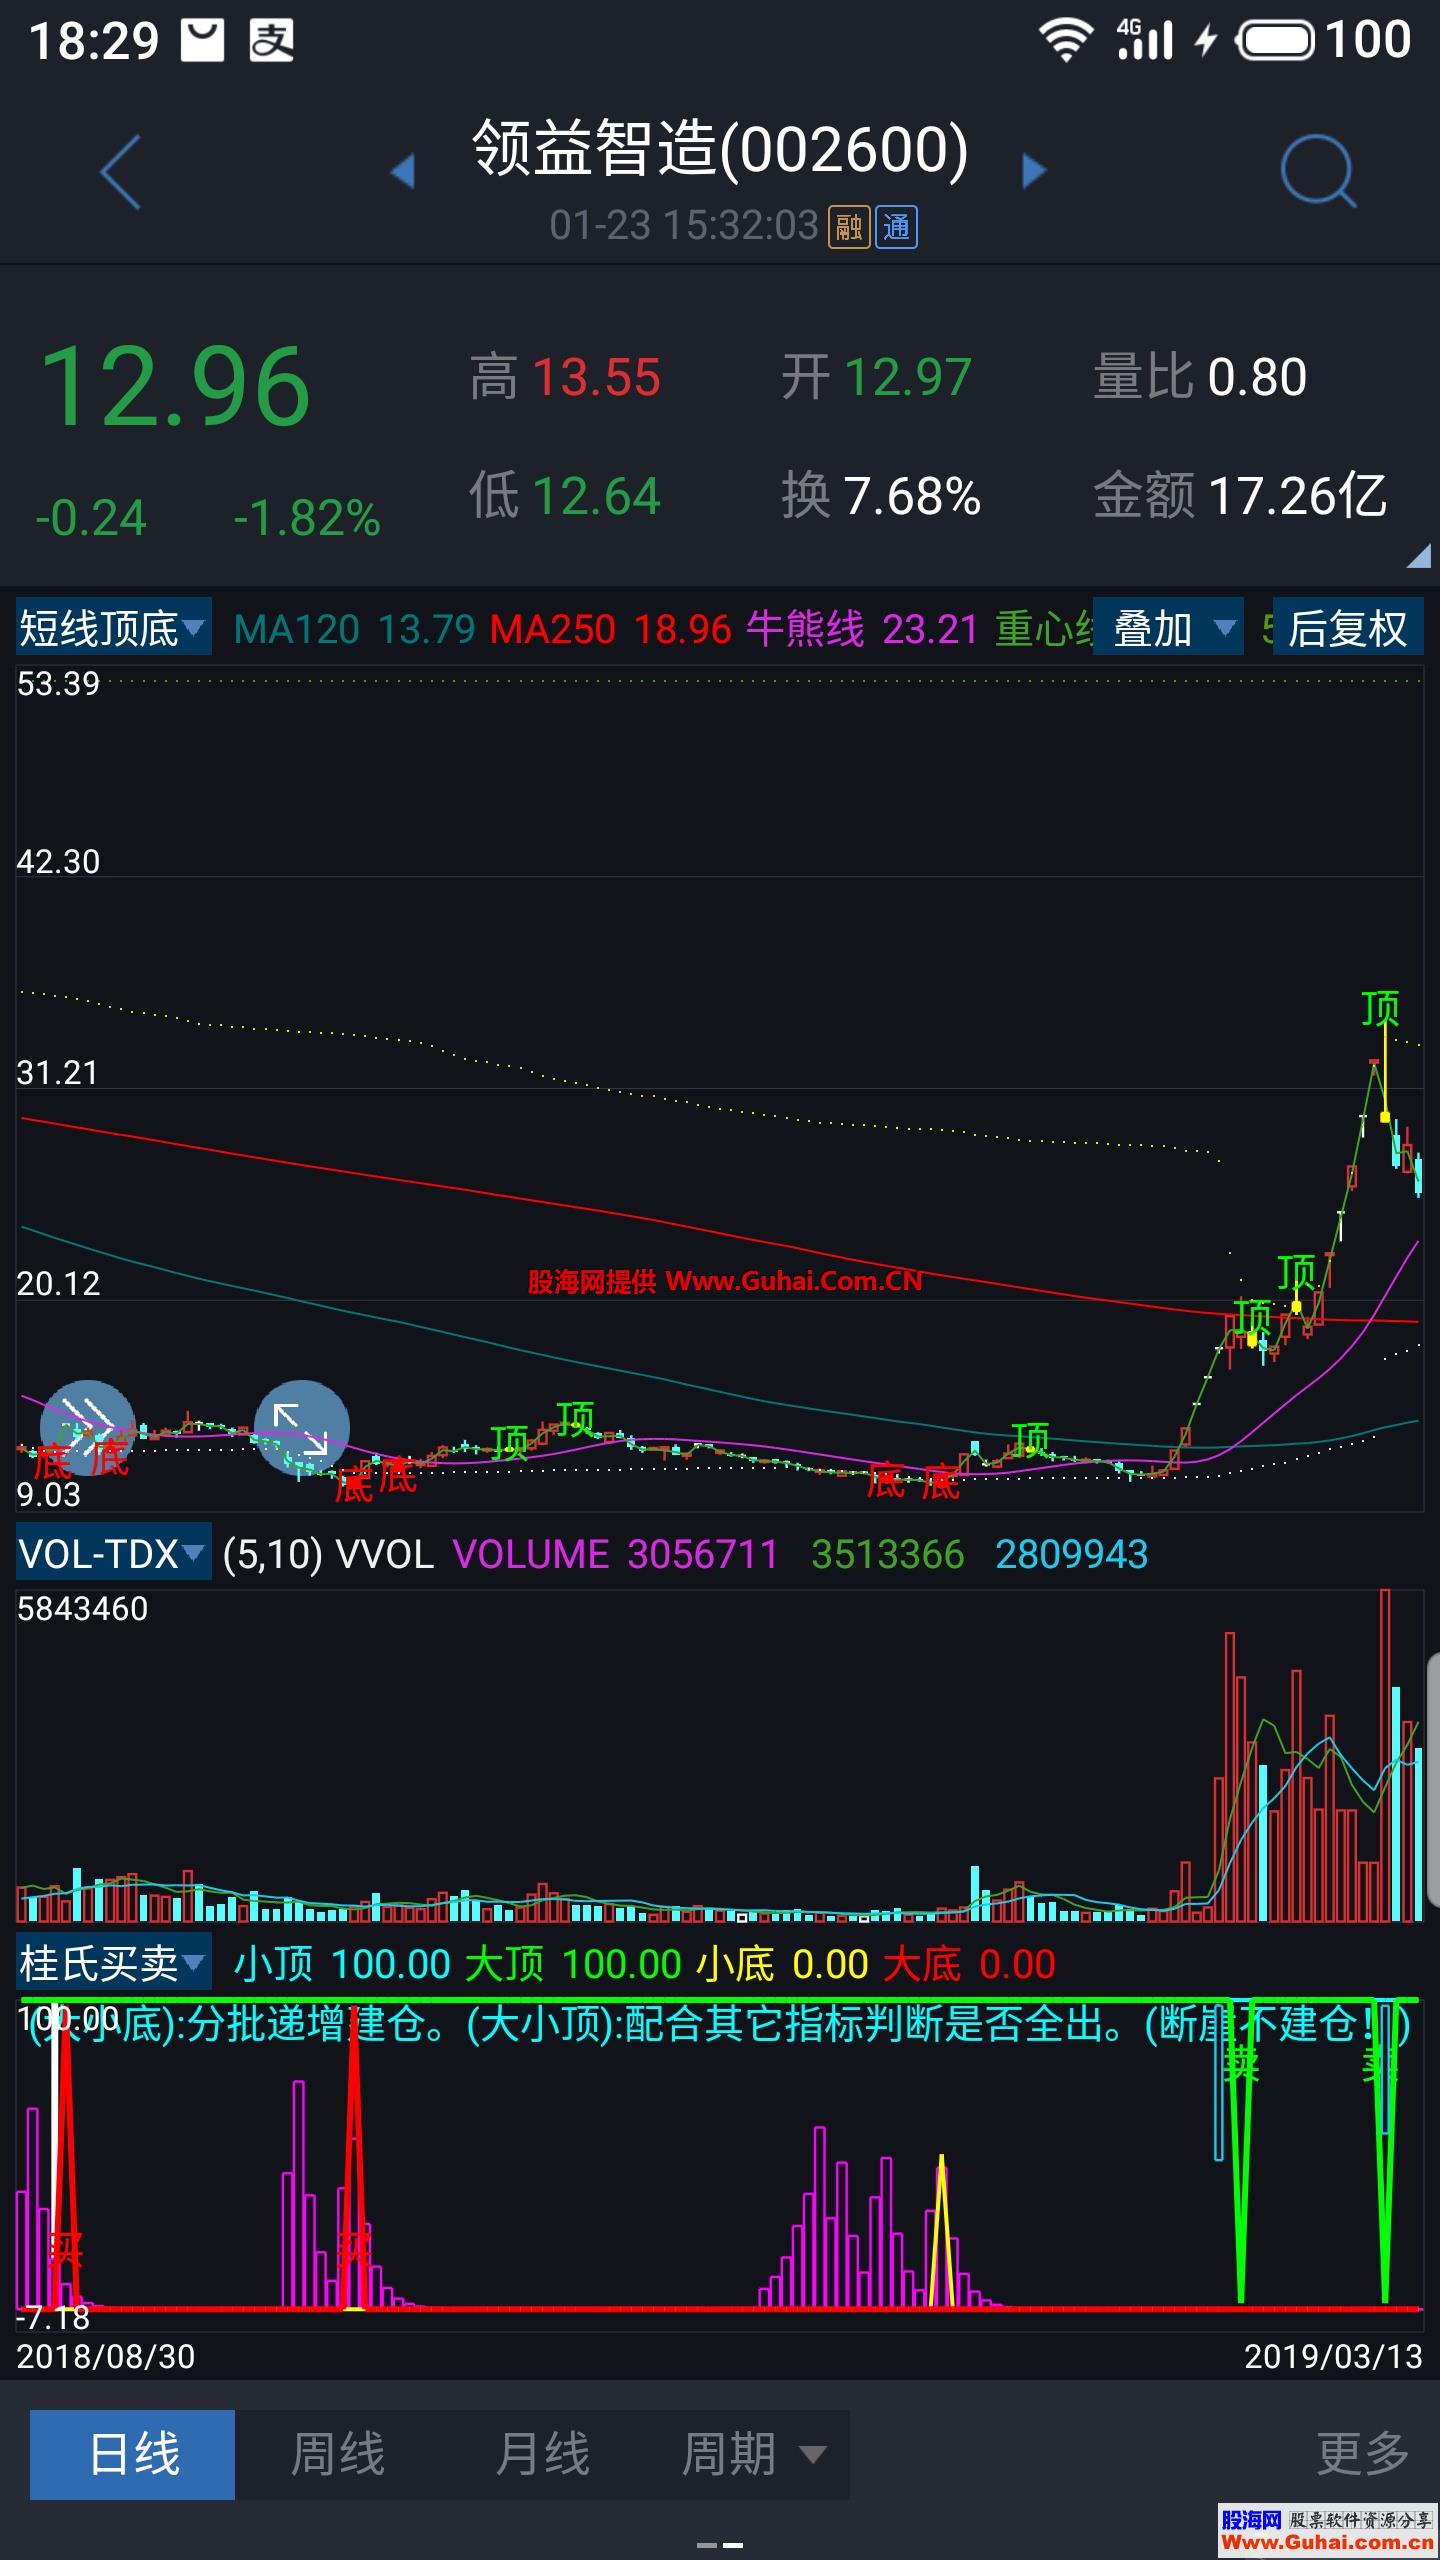
Task: Tap the battery status icon
Action: [x=1275, y=41]
